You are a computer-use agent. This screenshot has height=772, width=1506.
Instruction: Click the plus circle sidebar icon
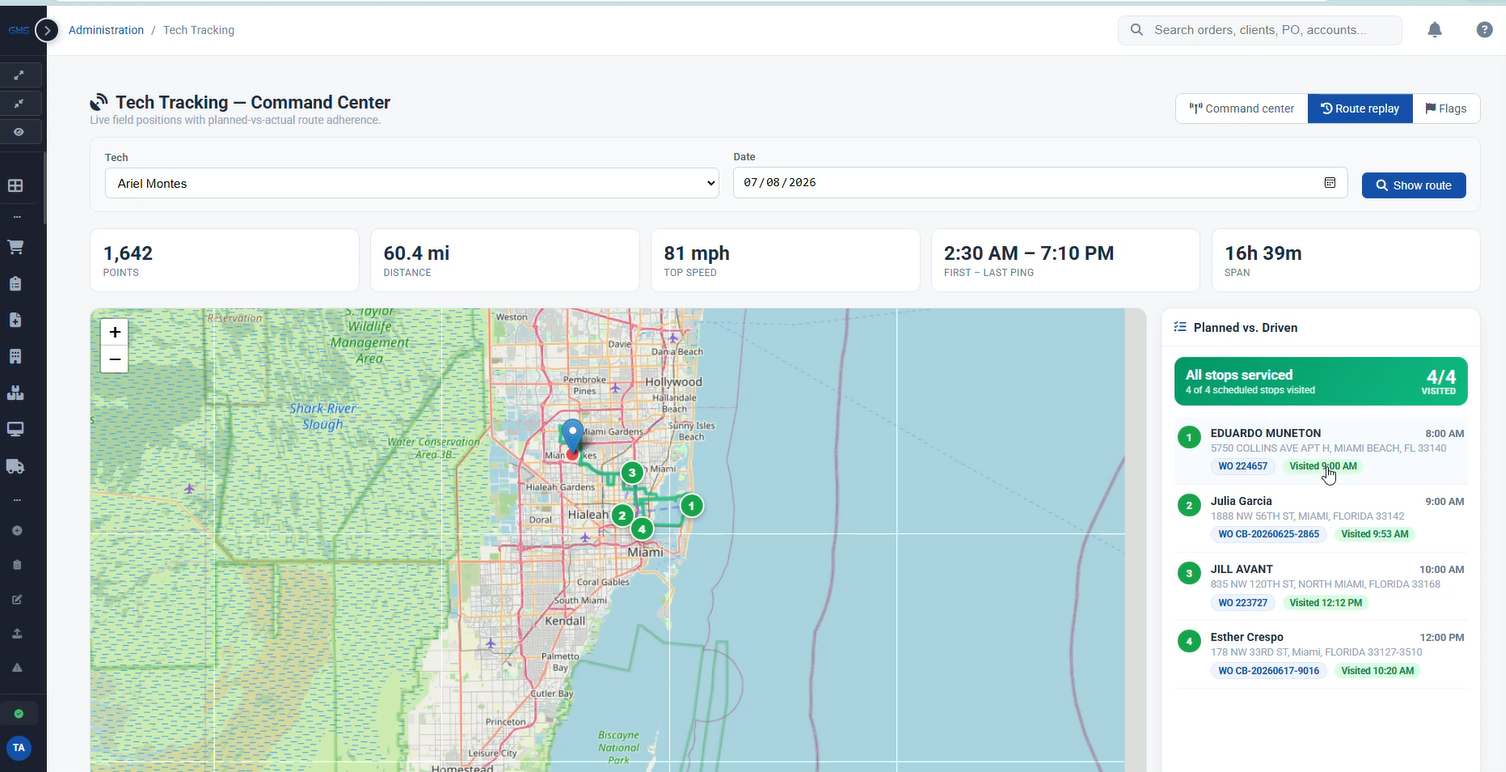pos(17,531)
